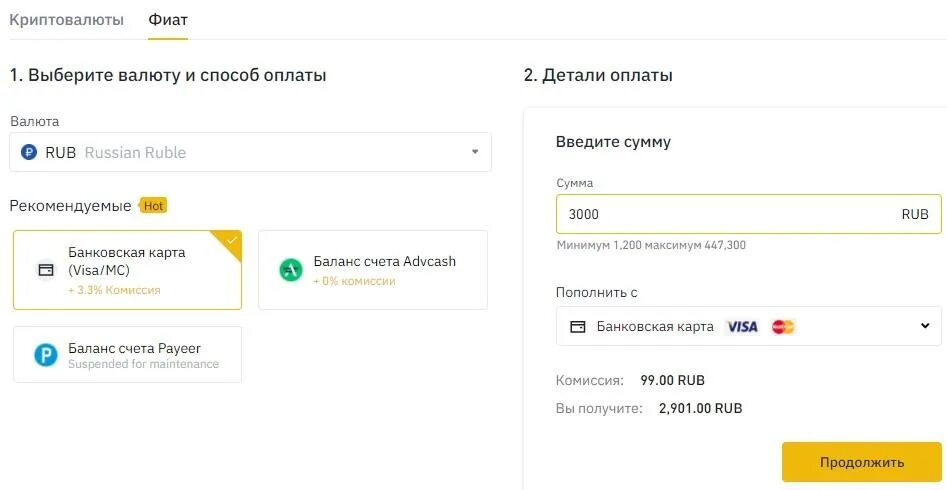Click the bank card icon in Visa/MC option

point(46,270)
